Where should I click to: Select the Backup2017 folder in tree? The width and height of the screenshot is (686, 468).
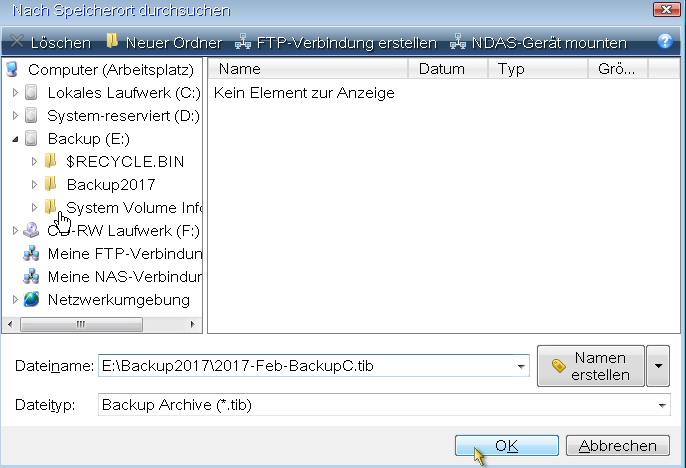[110, 184]
